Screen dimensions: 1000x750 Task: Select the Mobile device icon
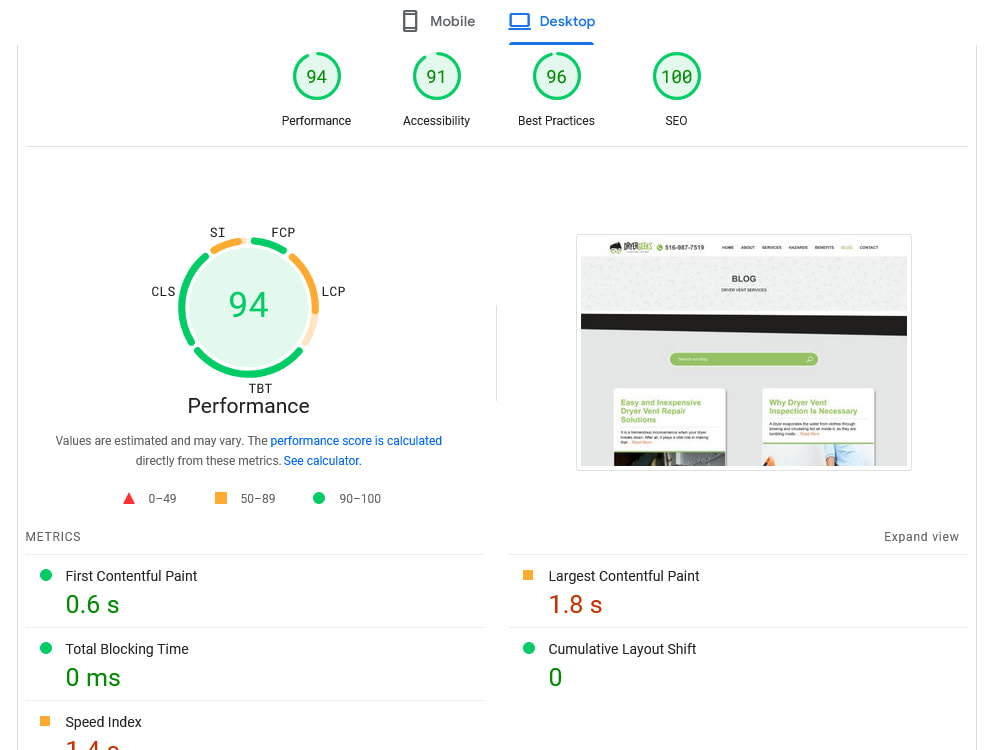click(409, 20)
